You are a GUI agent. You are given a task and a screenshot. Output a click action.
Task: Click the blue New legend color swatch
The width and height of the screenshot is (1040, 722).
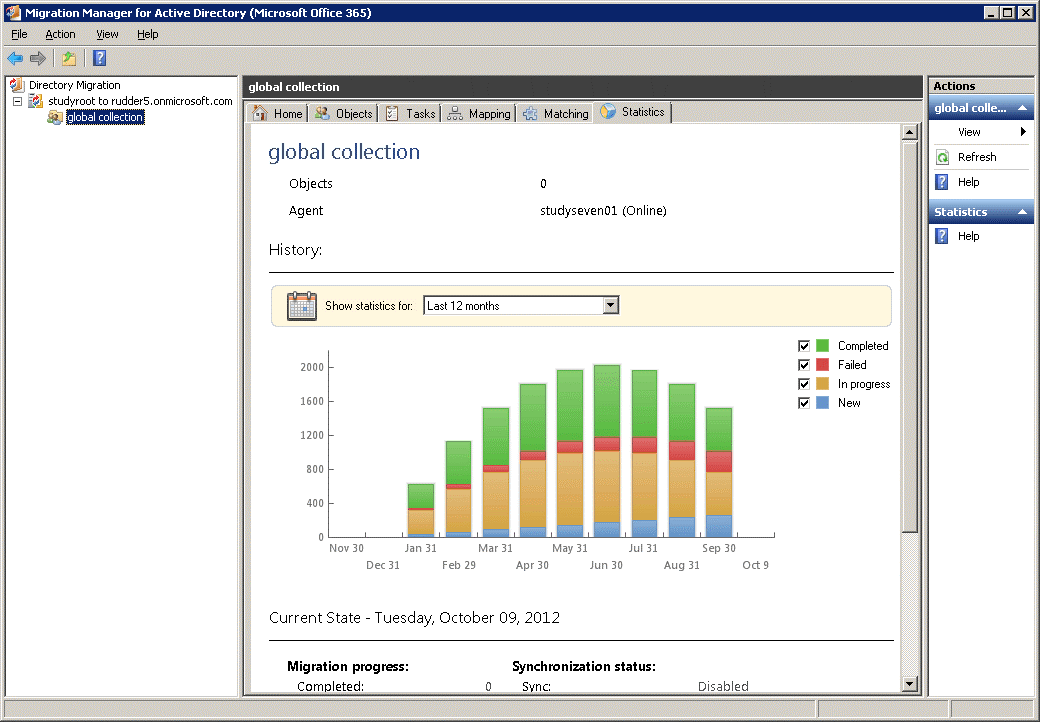[x=823, y=403]
